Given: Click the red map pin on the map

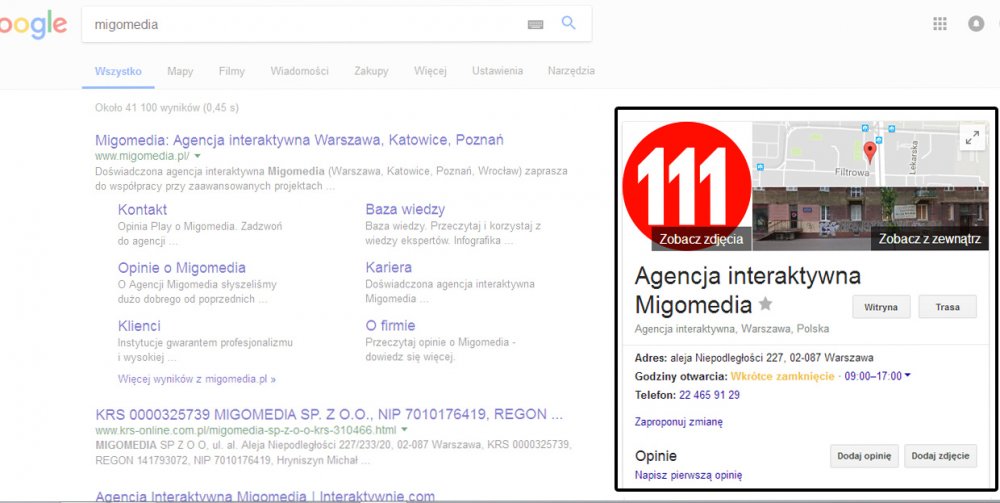Looking at the screenshot, I should (x=870, y=152).
